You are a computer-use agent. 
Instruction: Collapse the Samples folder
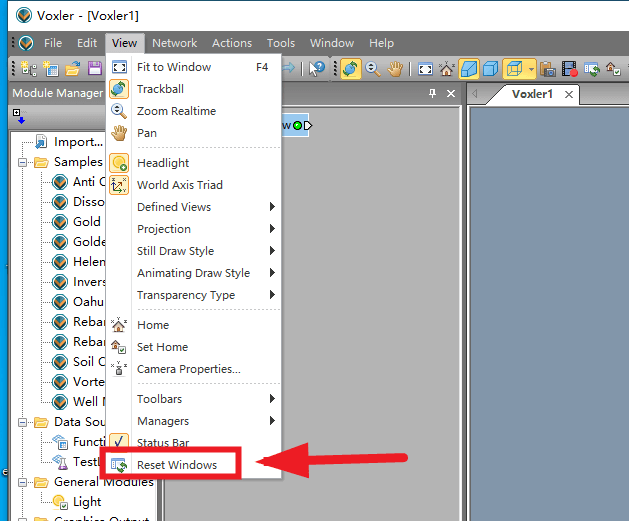22,162
